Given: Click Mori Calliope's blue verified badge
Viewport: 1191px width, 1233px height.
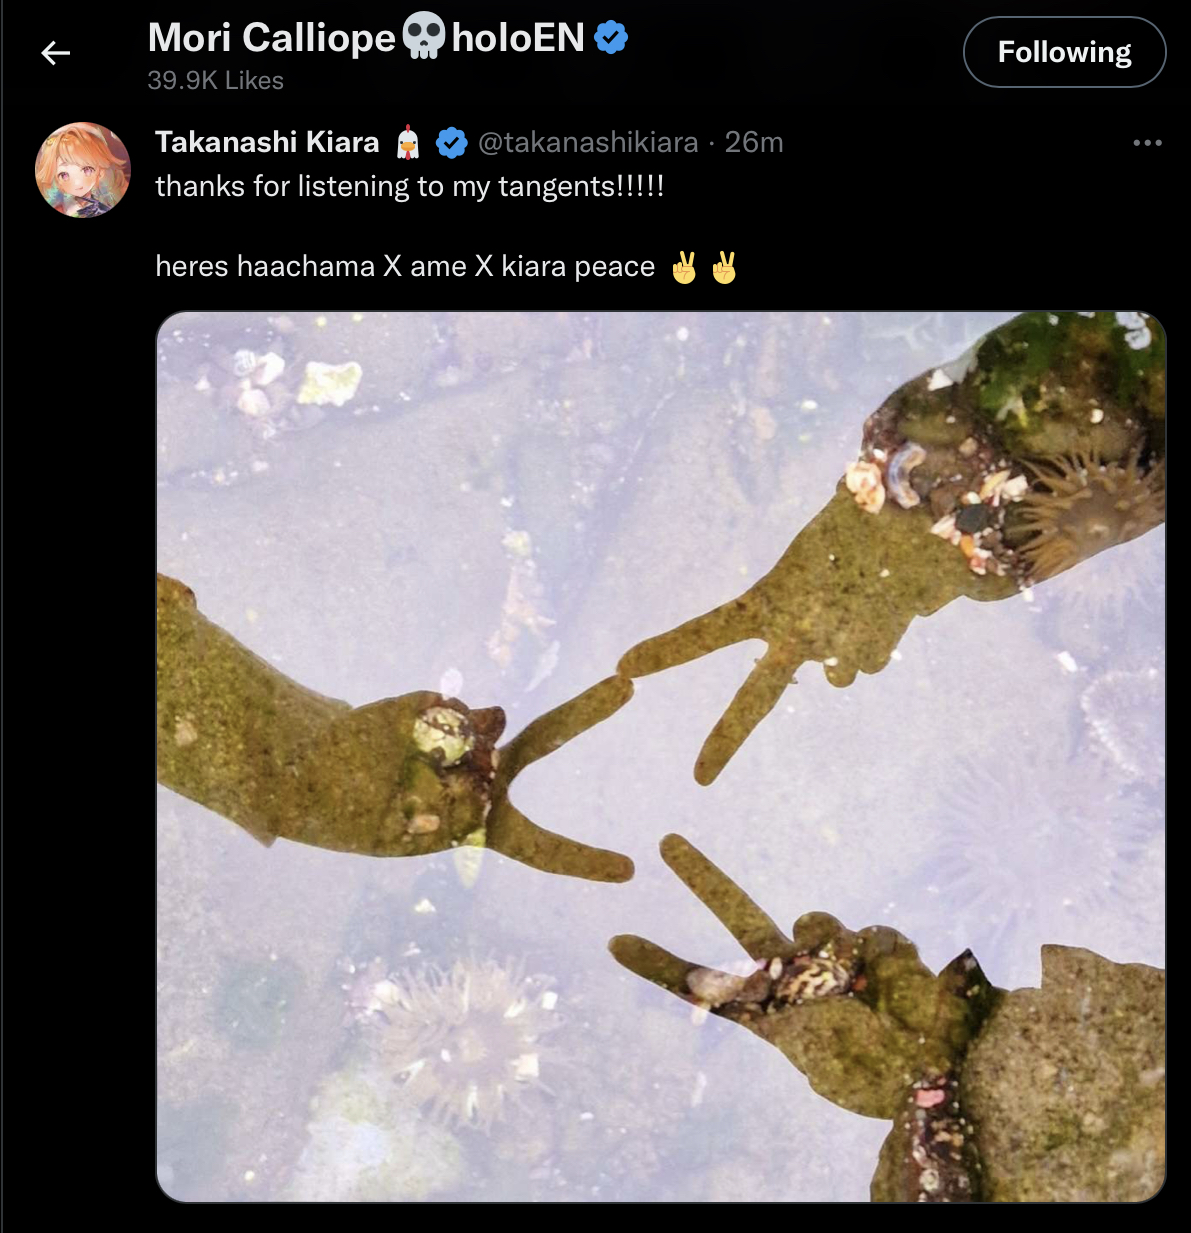Looking at the screenshot, I should (611, 38).
